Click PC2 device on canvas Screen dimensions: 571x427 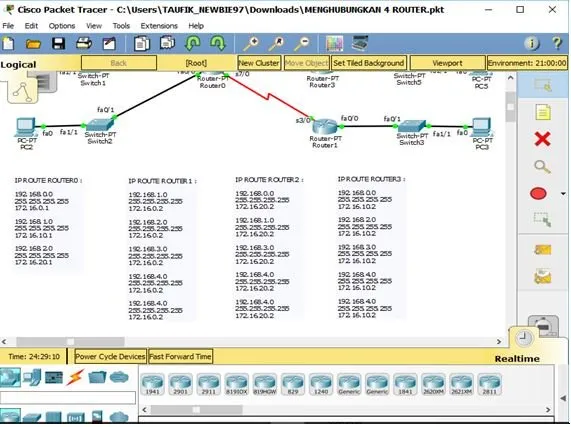[x=26, y=127]
